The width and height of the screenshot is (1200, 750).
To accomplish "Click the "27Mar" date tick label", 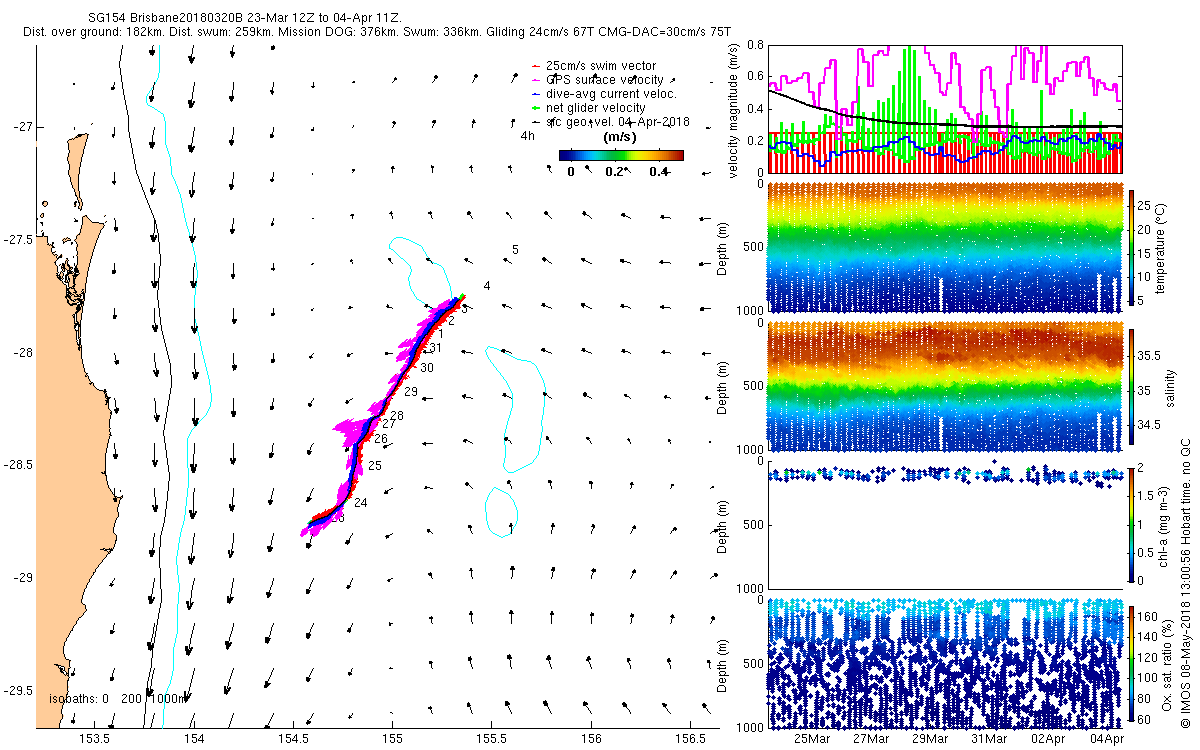I will (871, 739).
